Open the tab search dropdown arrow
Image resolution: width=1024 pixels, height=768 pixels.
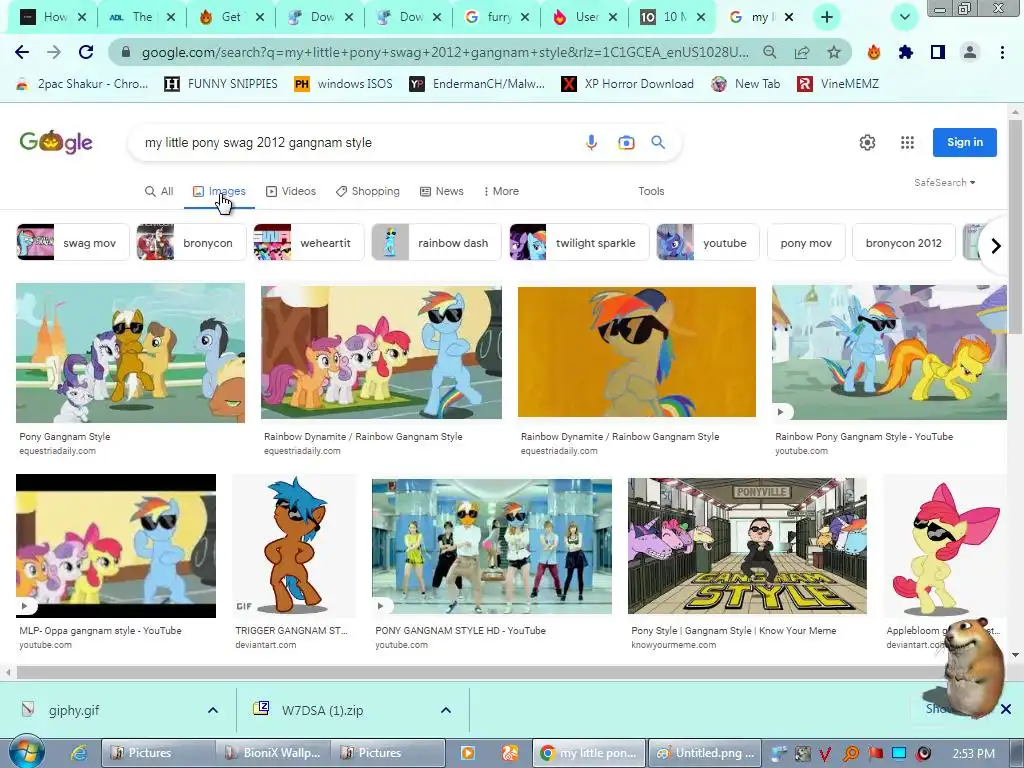point(904,17)
